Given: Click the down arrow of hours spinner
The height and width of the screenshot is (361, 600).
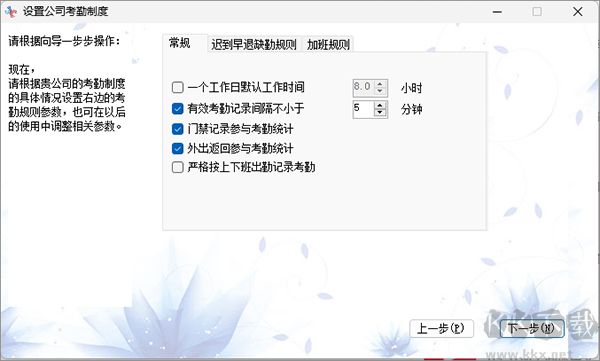Looking at the screenshot, I should (x=380, y=91).
